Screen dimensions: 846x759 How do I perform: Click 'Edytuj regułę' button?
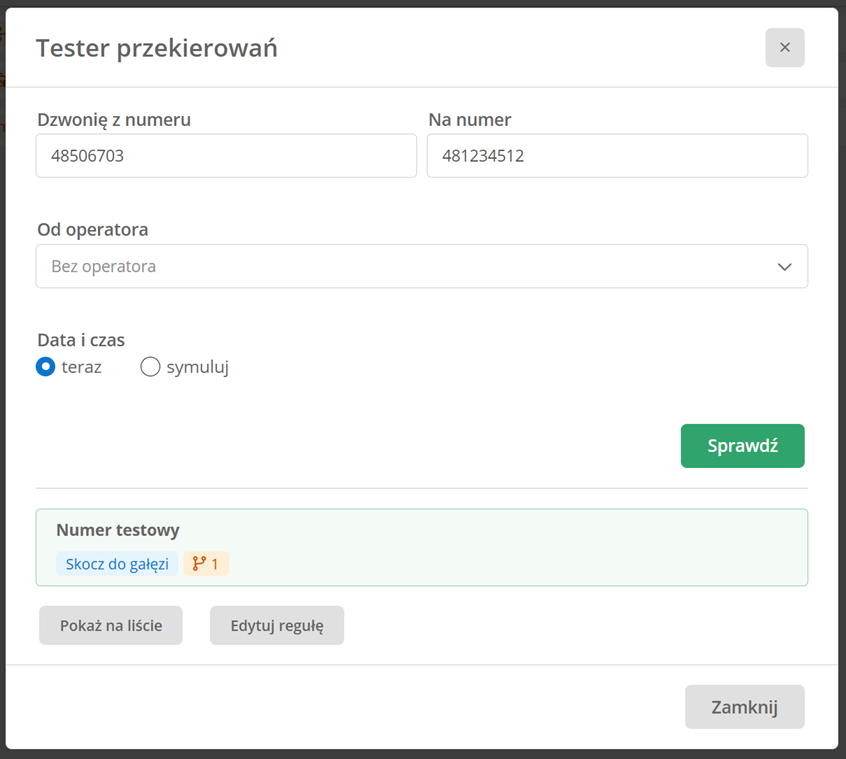pyautogui.click(x=277, y=625)
